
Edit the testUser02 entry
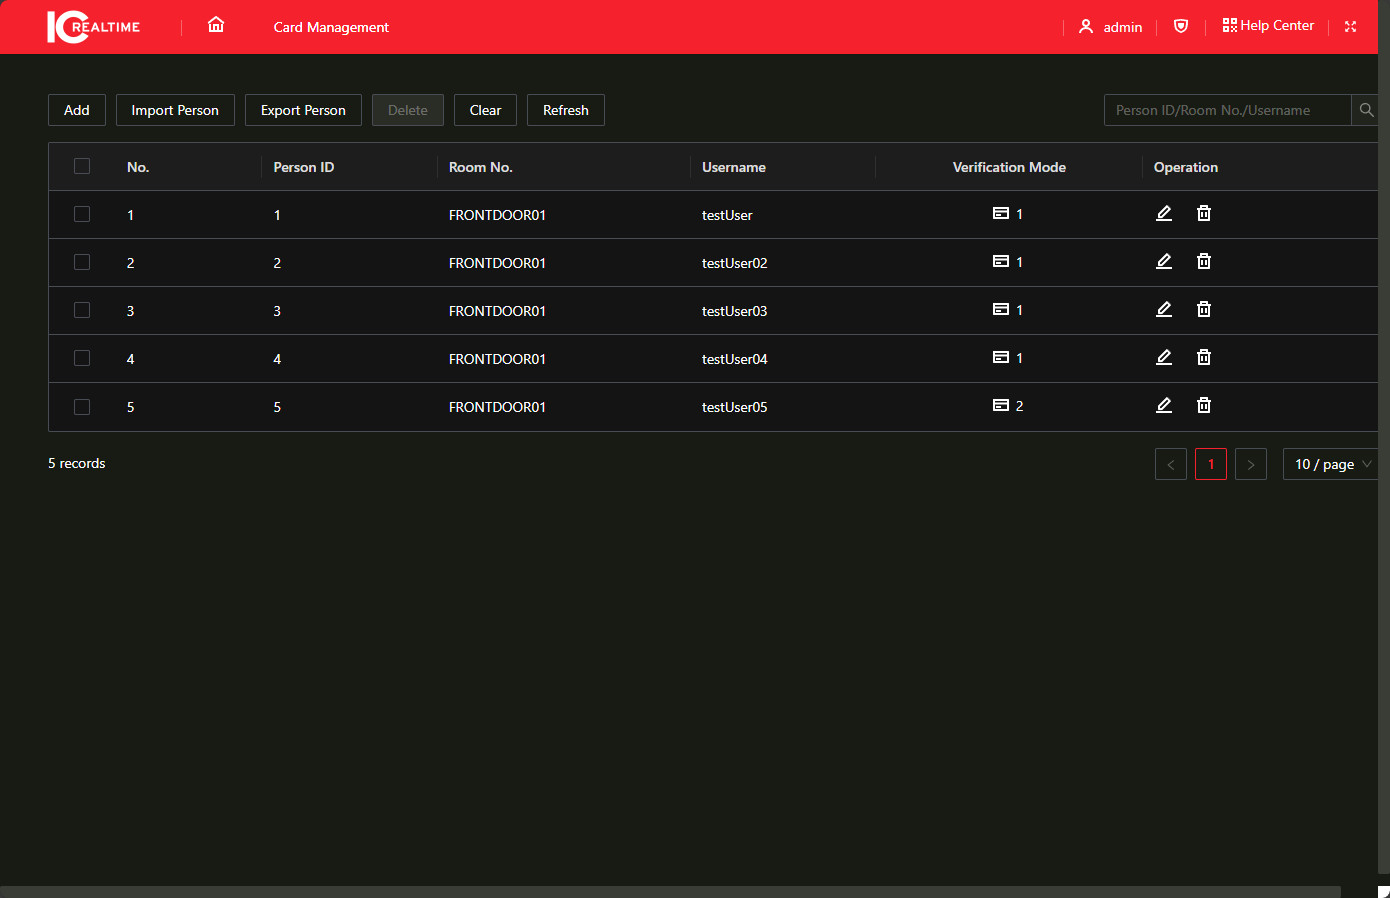coord(1164,261)
